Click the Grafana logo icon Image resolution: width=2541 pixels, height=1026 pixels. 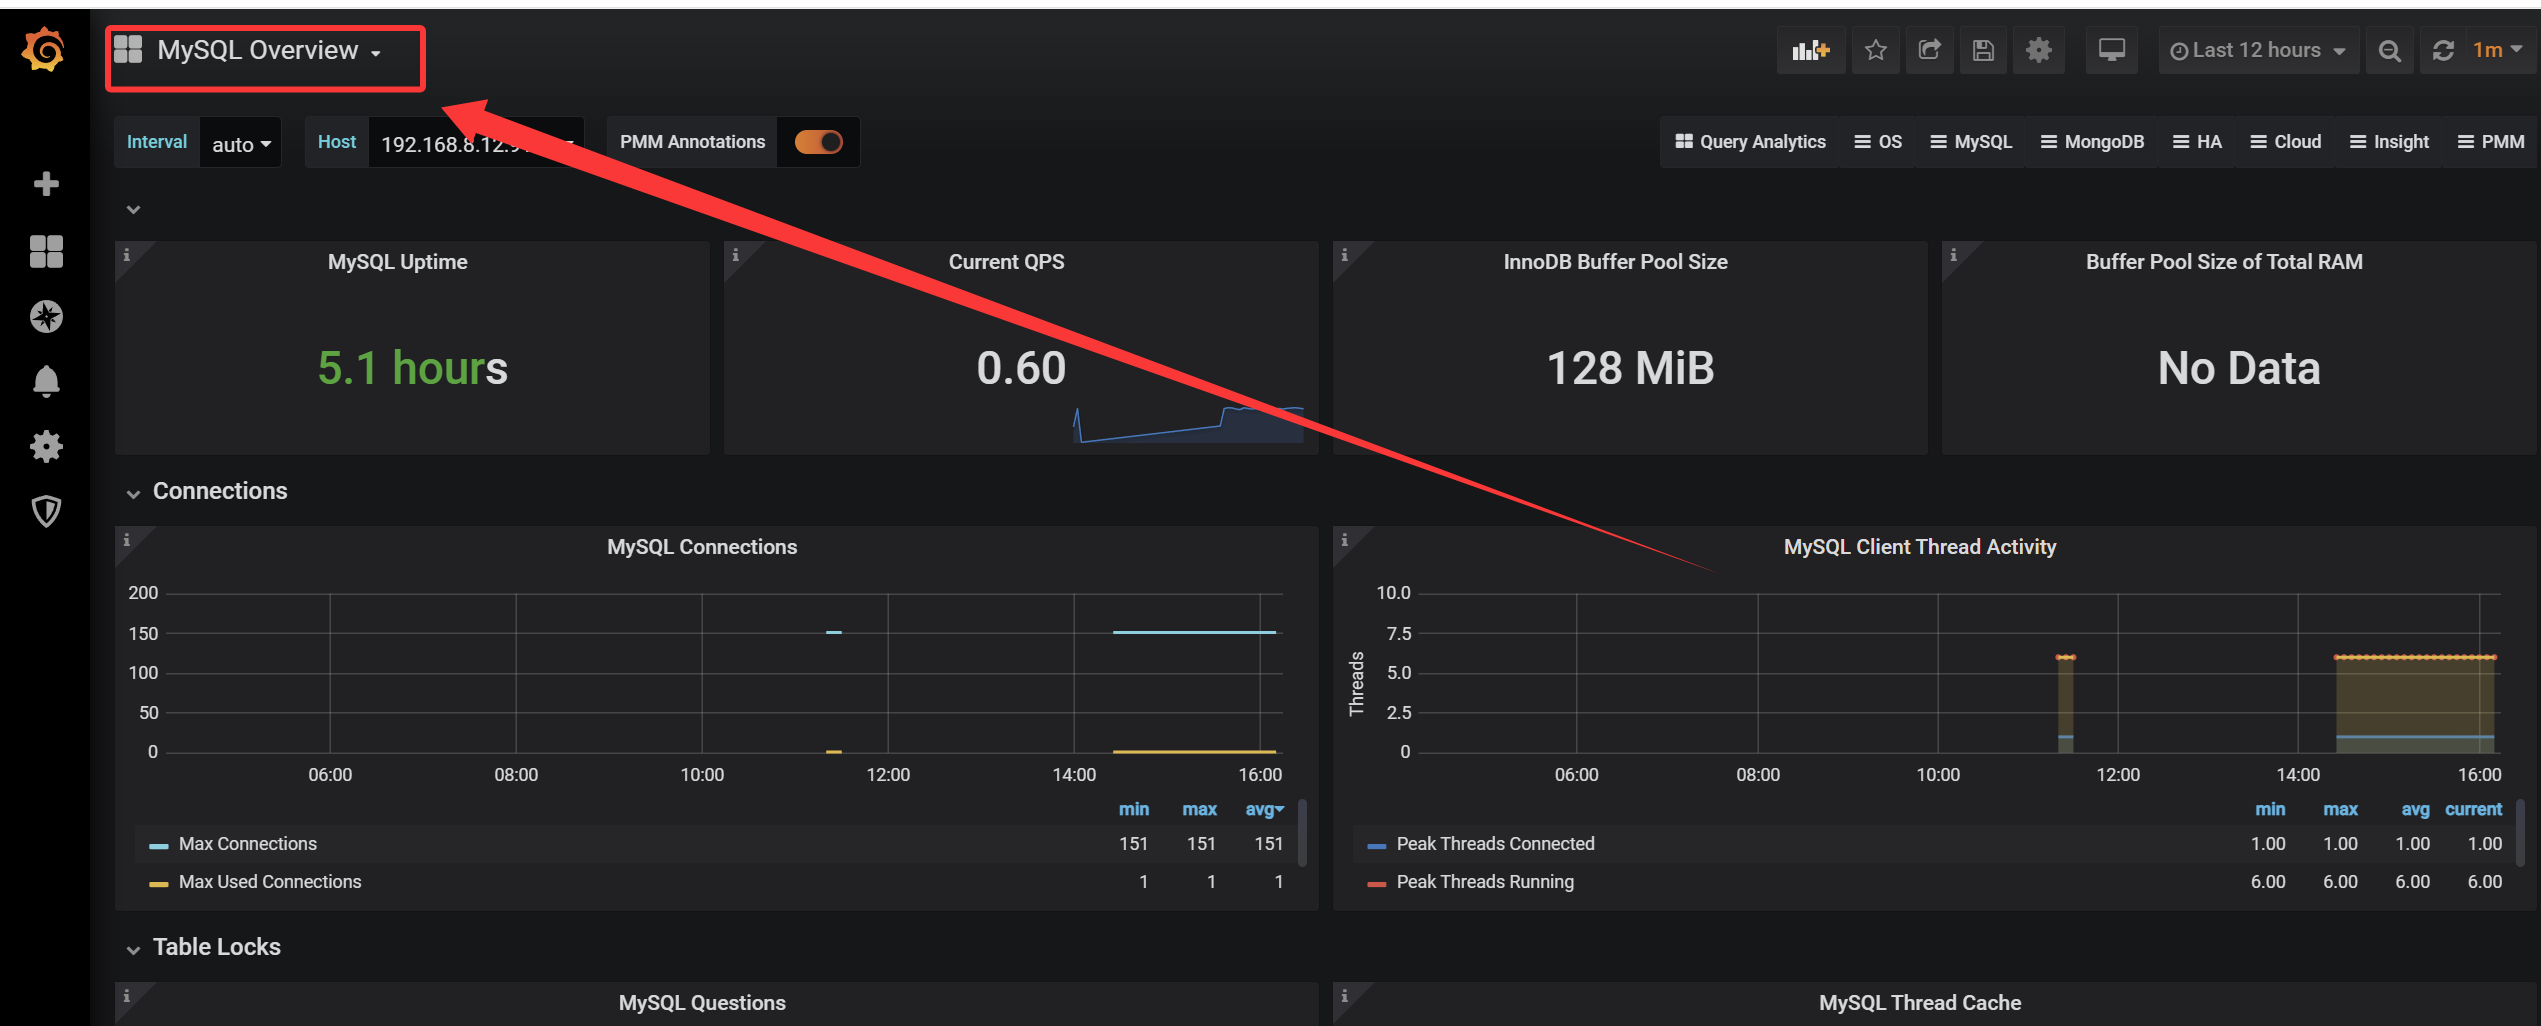coord(44,50)
